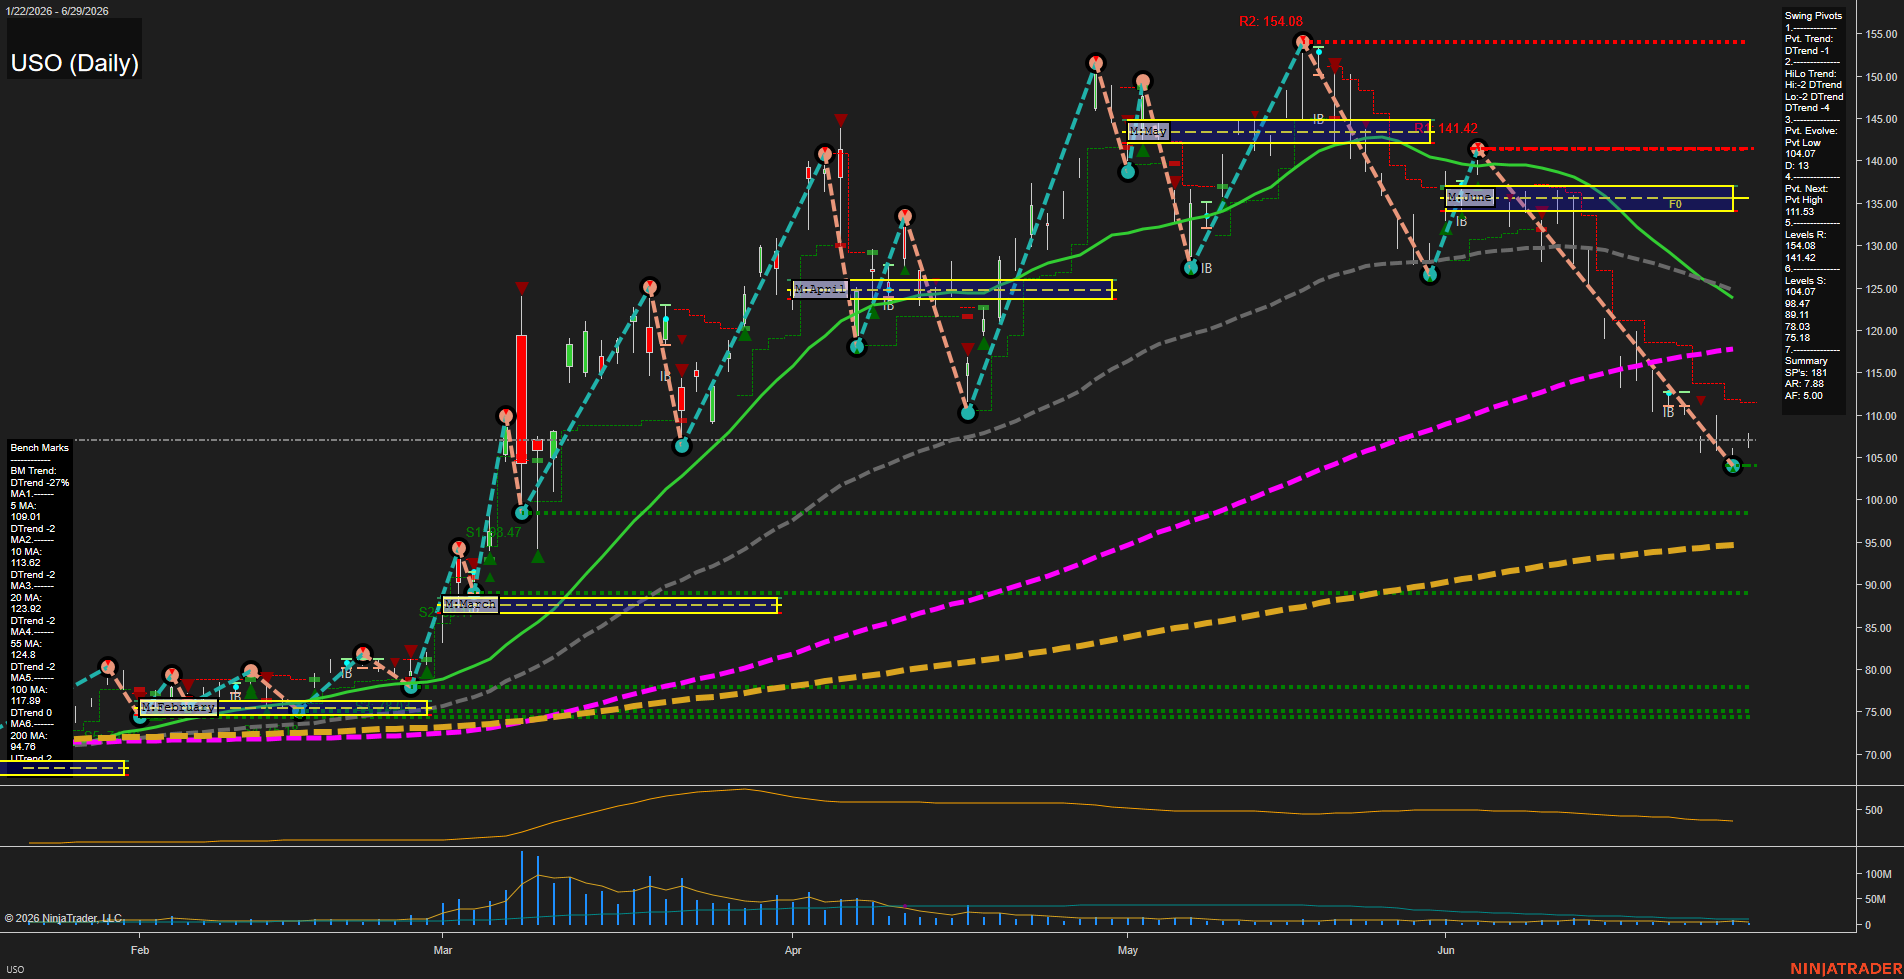The width and height of the screenshot is (1904, 979).
Task: Click the May label on the time axis
Action: coord(1128,950)
